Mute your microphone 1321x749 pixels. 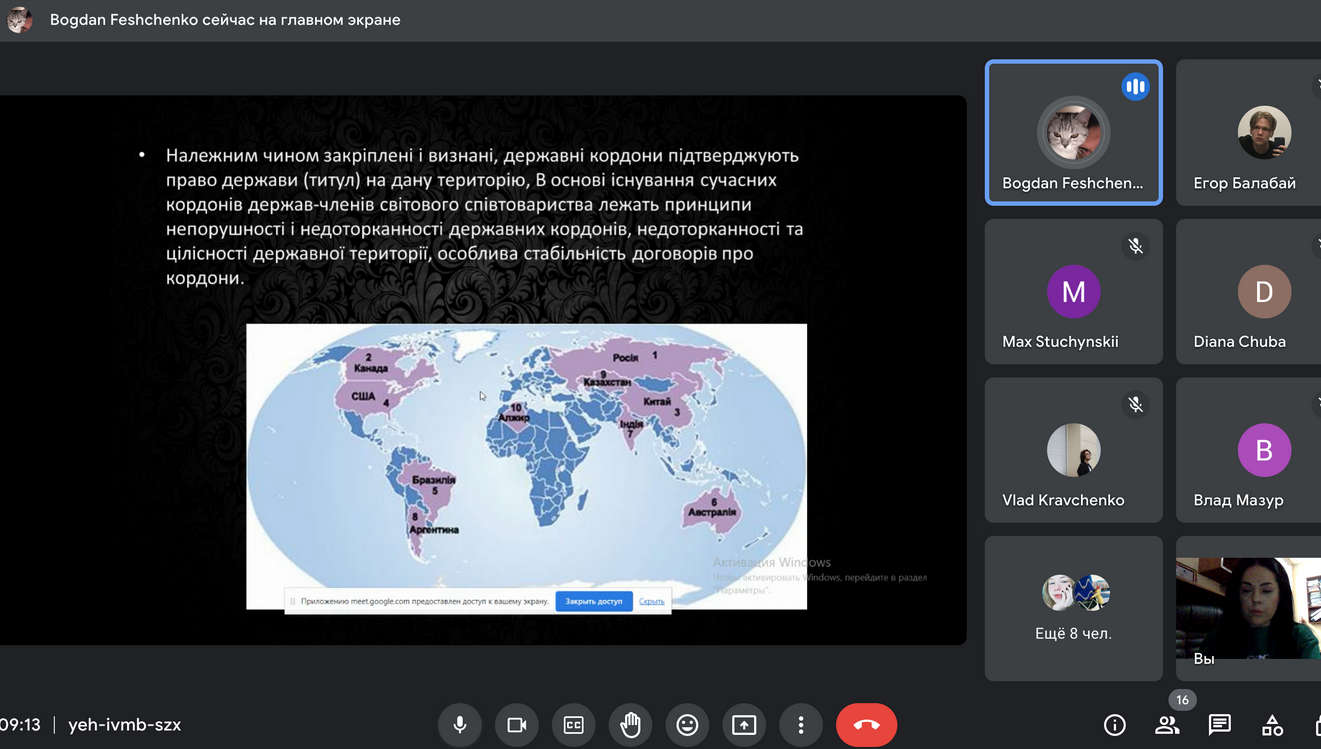[x=460, y=725]
